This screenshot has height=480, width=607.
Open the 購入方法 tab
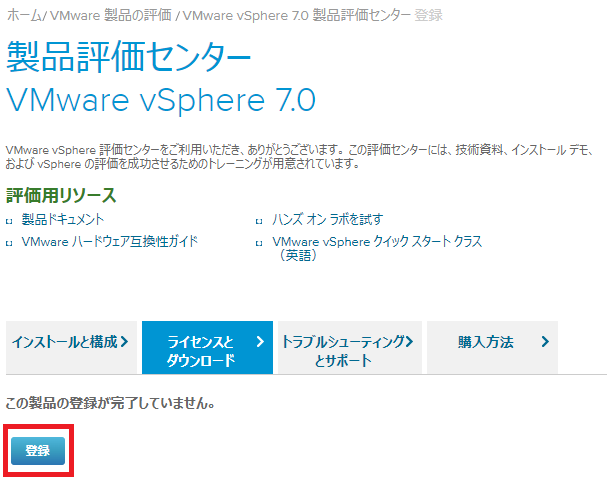coord(492,347)
